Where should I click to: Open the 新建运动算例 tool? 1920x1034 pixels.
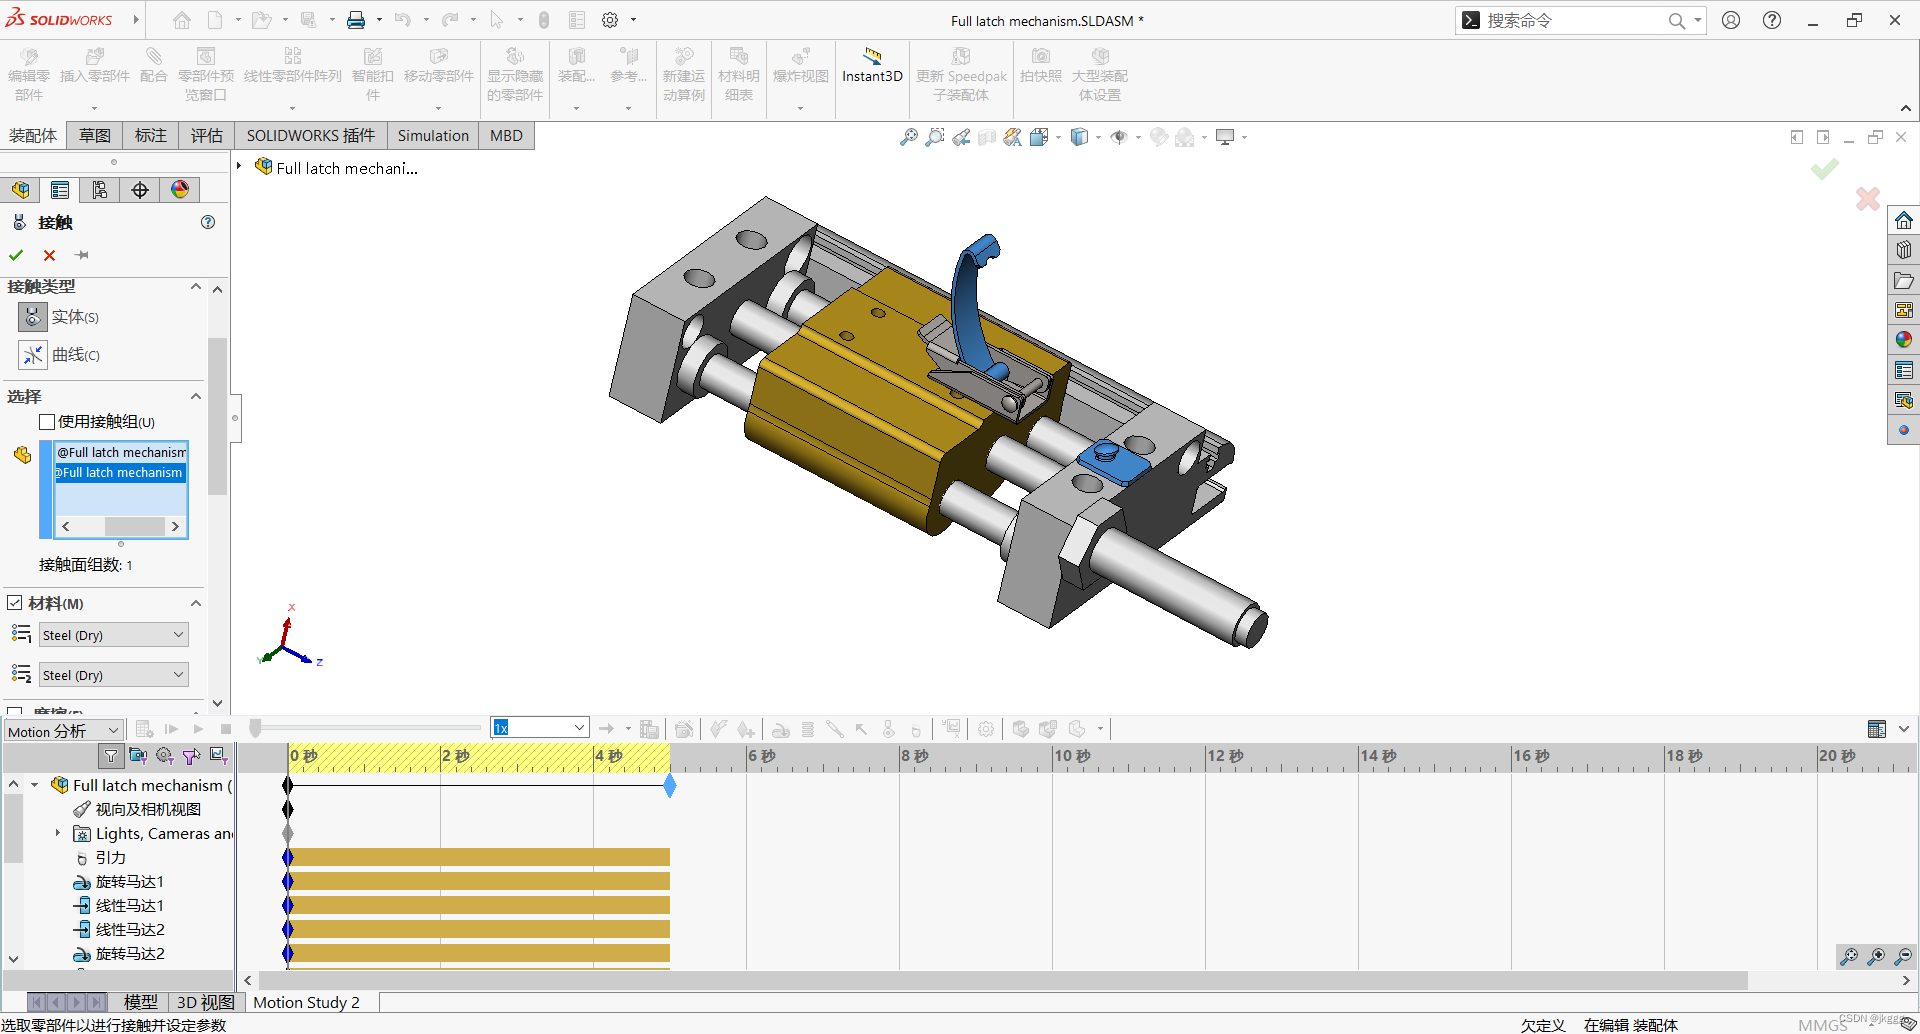pyautogui.click(x=684, y=72)
